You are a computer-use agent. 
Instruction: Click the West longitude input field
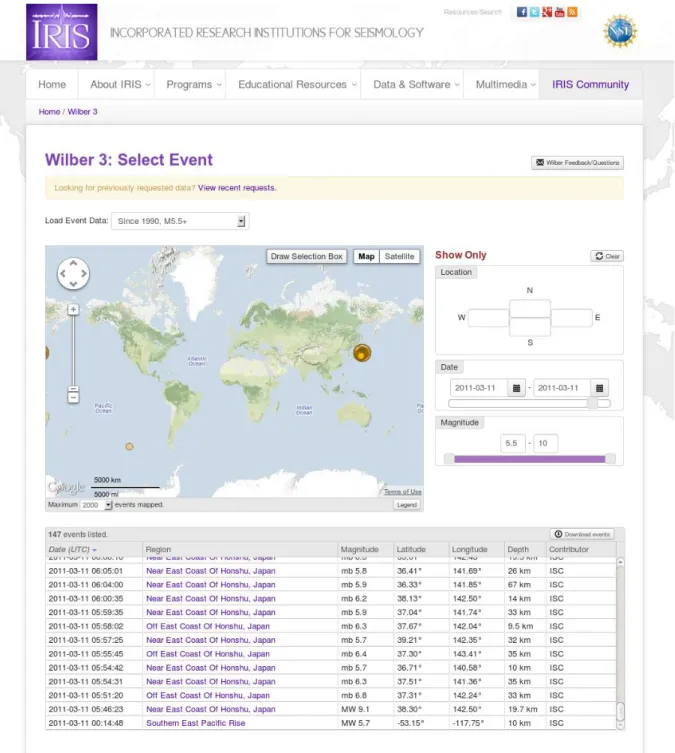tap(488, 318)
